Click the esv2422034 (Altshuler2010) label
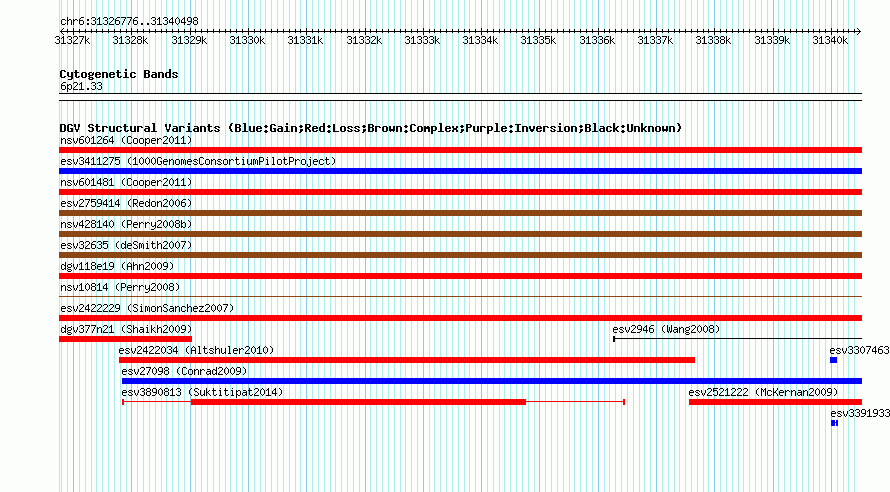 pyautogui.click(x=196, y=350)
